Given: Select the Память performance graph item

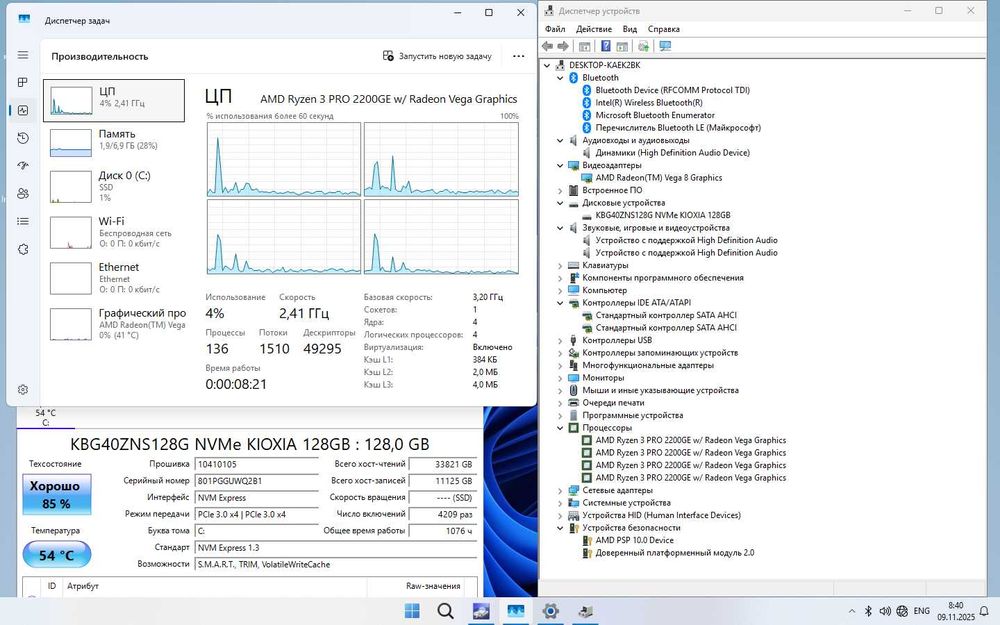Looking at the screenshot, I should pyautogui.click(x=114, y=143).
